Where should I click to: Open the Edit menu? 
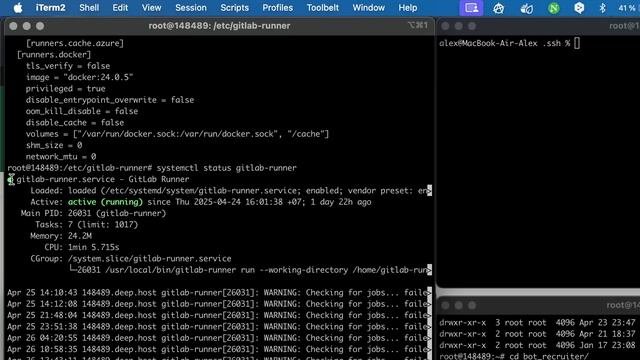[x=120, y=8]
